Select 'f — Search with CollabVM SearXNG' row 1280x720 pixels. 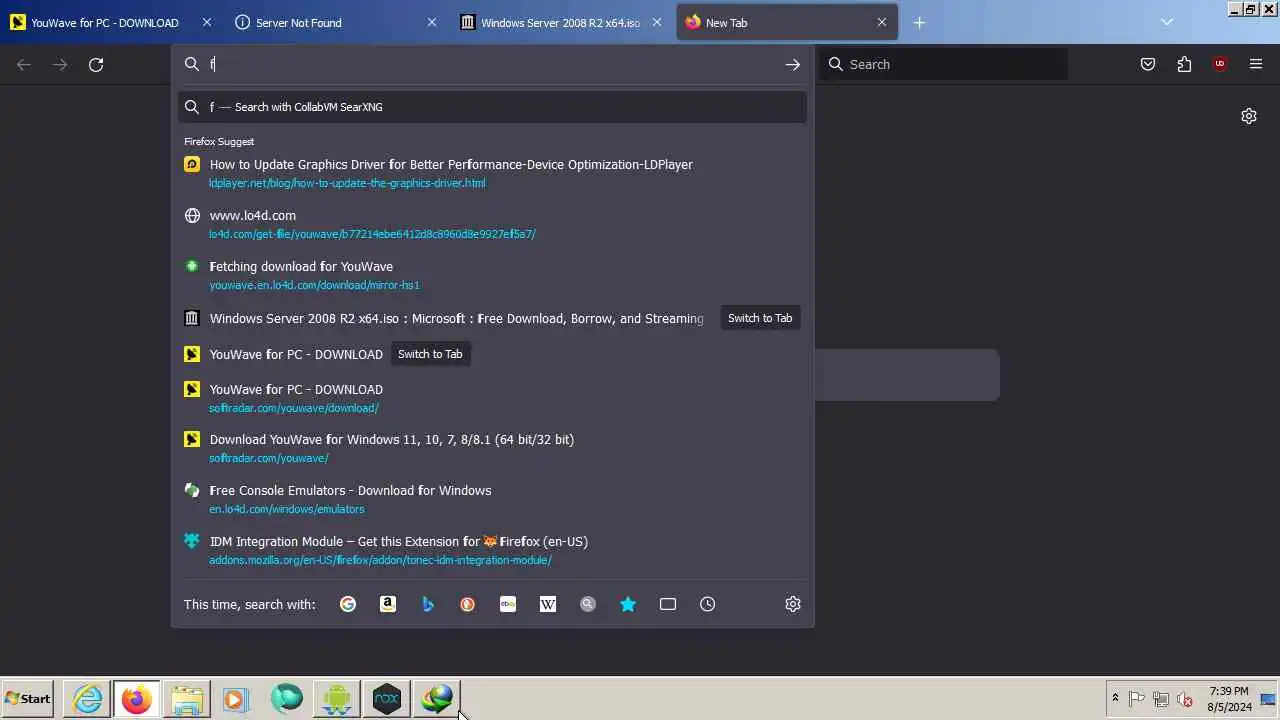point(493,107)
